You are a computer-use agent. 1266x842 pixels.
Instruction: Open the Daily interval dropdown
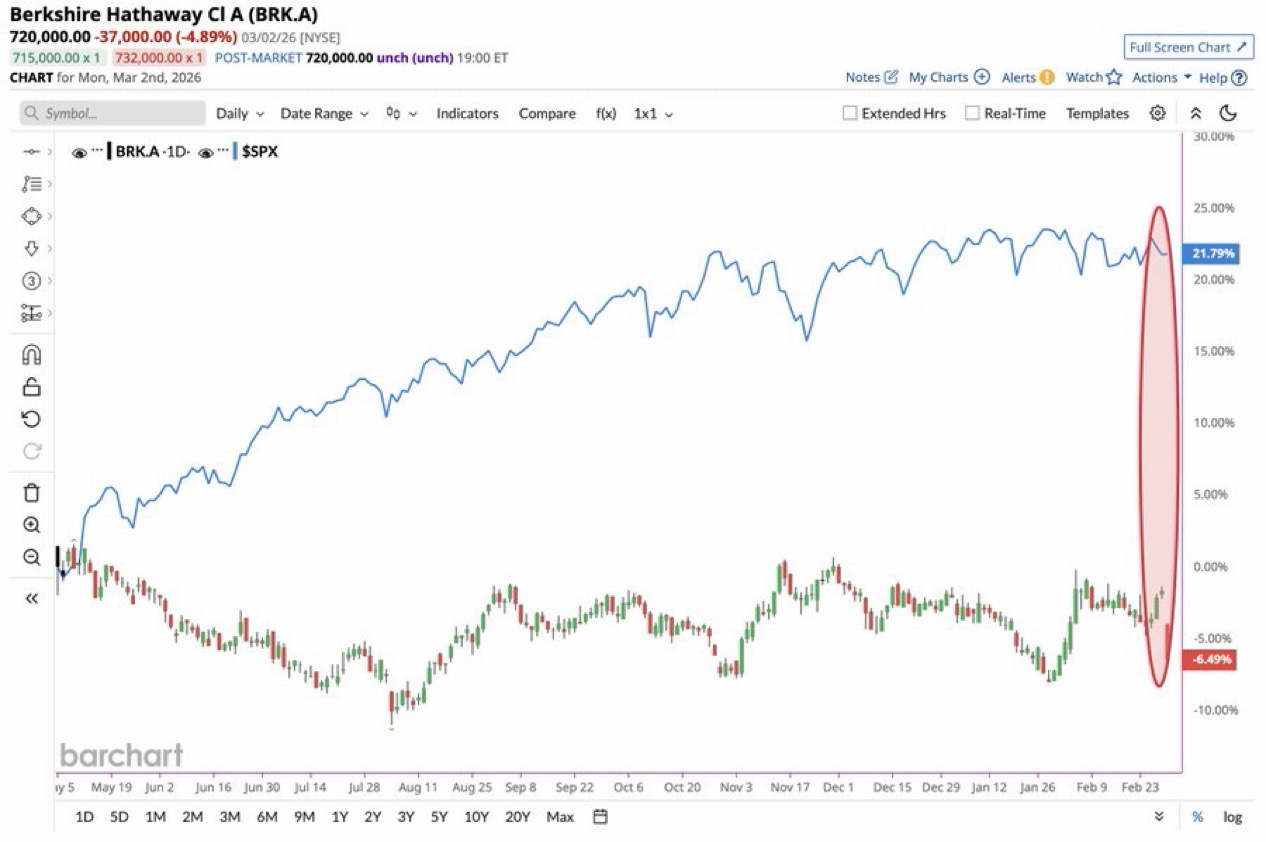240,114
